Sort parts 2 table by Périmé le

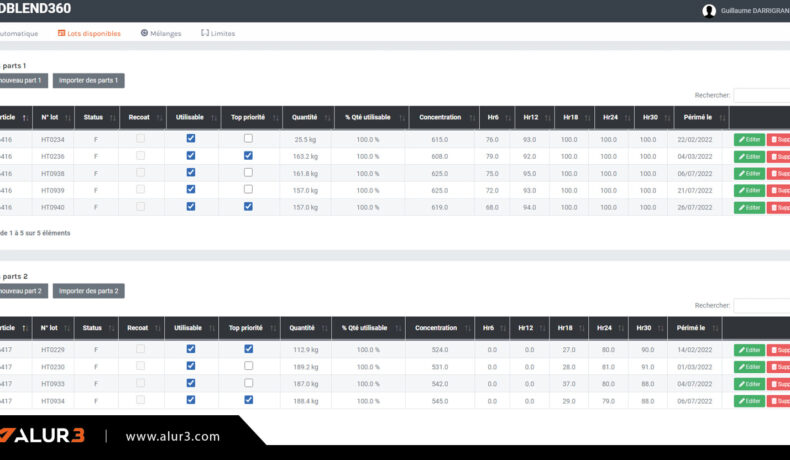[x=695, y=328]
